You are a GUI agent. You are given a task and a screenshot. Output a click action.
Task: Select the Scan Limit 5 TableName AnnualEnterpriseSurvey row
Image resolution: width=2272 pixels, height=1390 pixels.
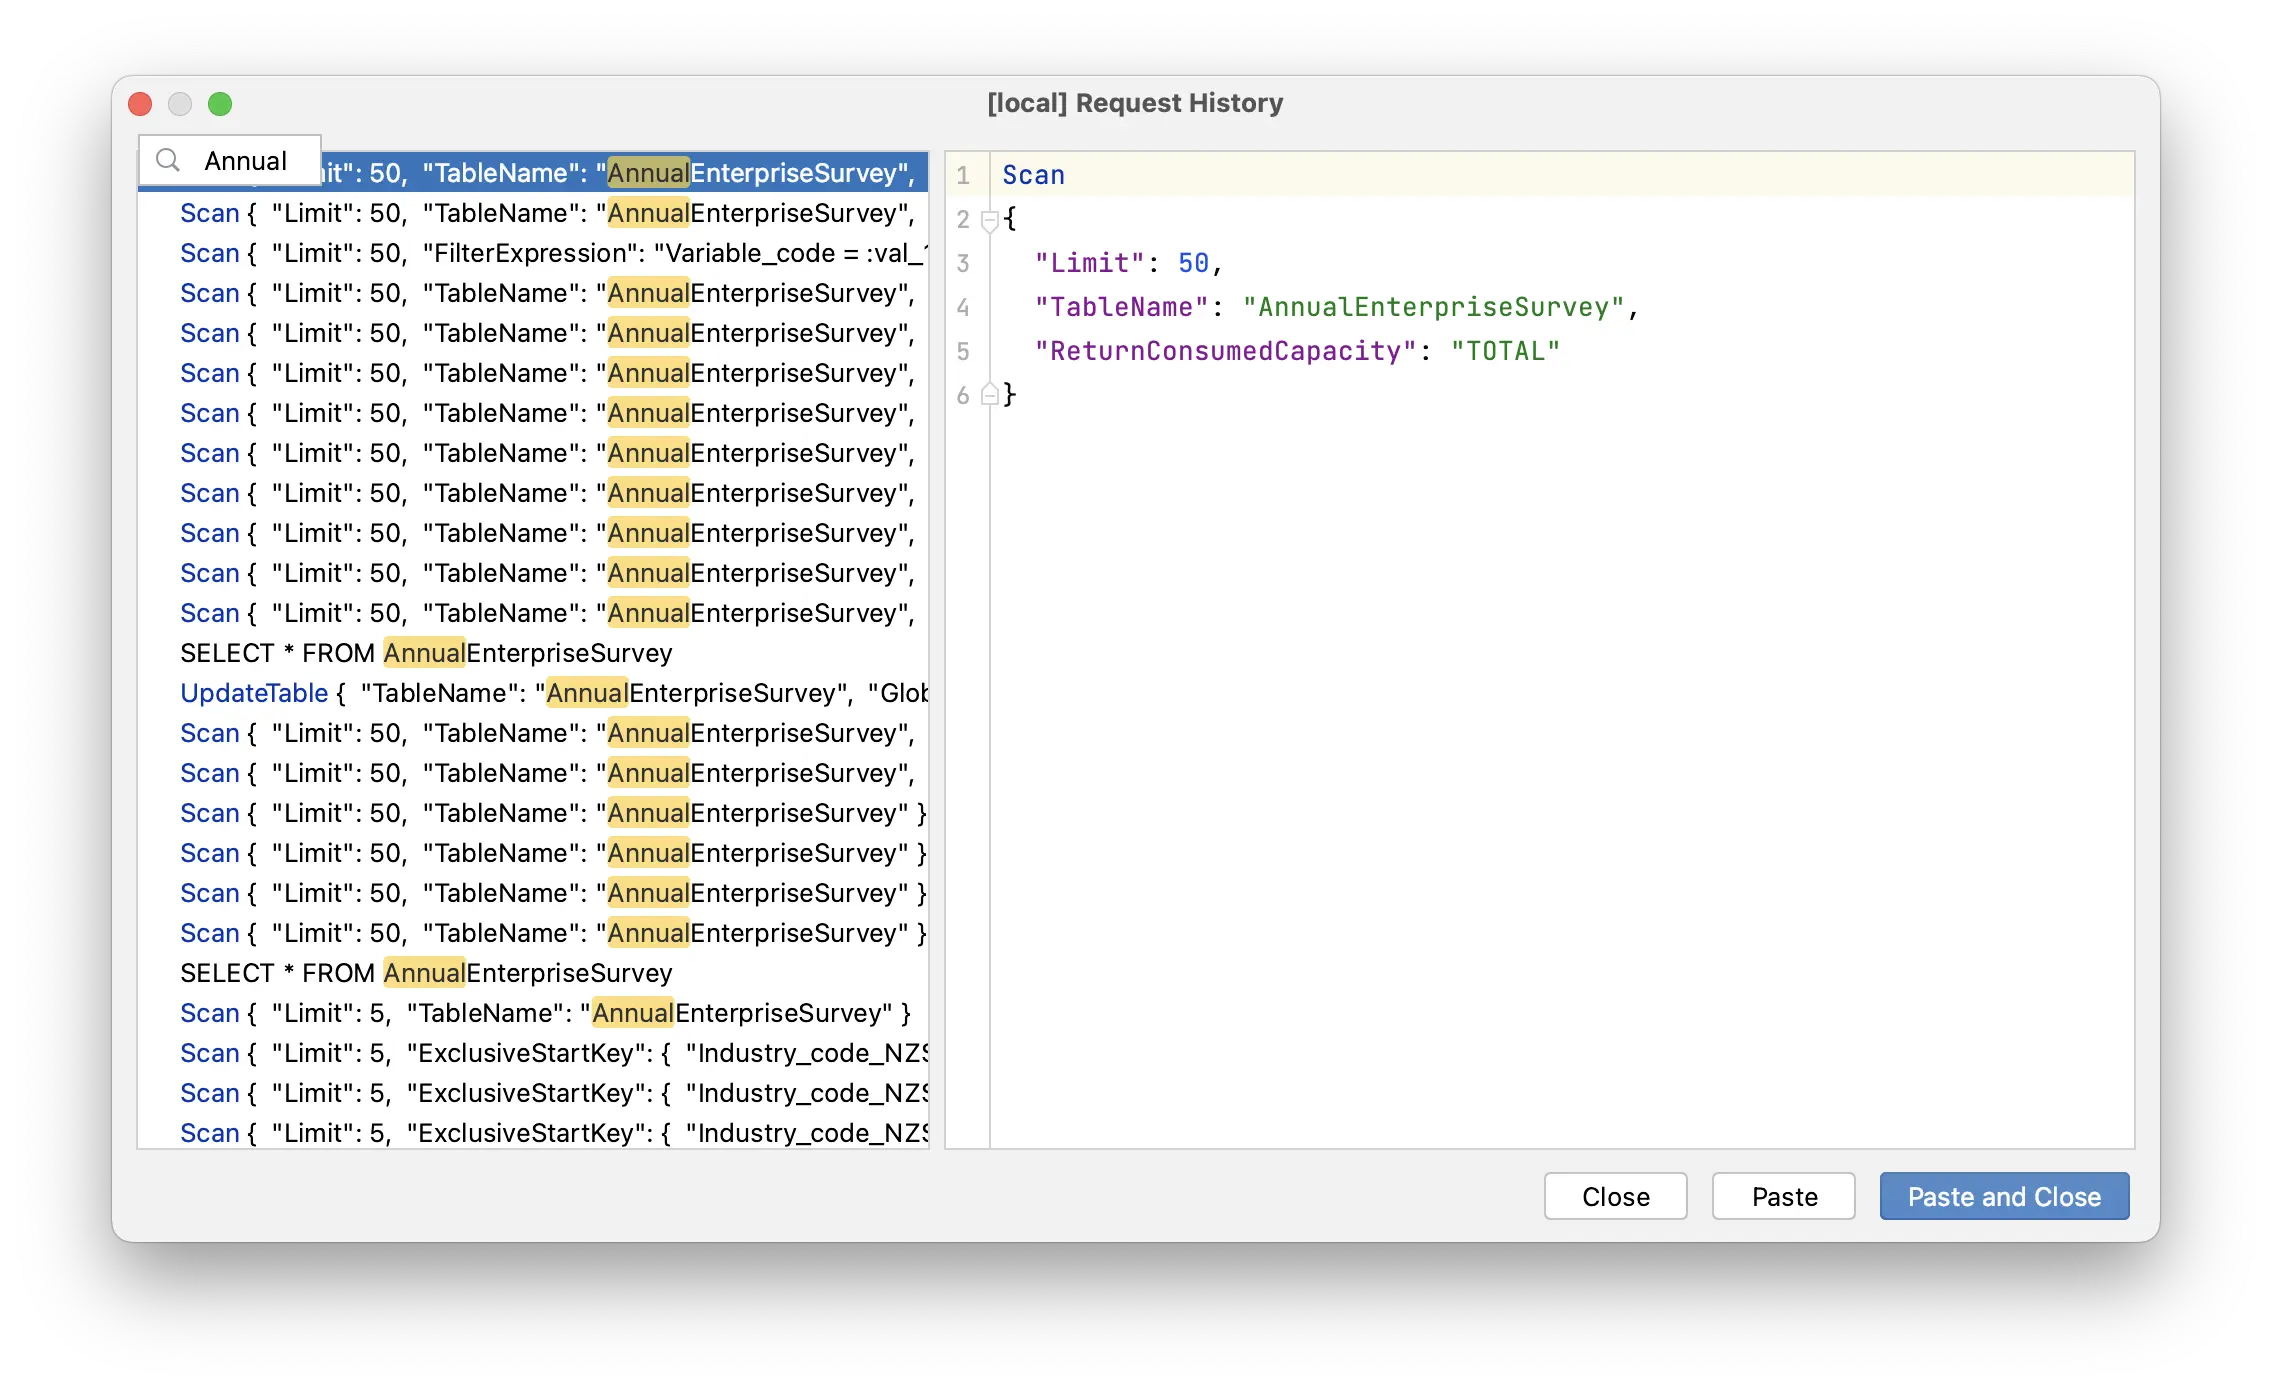pyautogui.click(x=533, y=1013)
